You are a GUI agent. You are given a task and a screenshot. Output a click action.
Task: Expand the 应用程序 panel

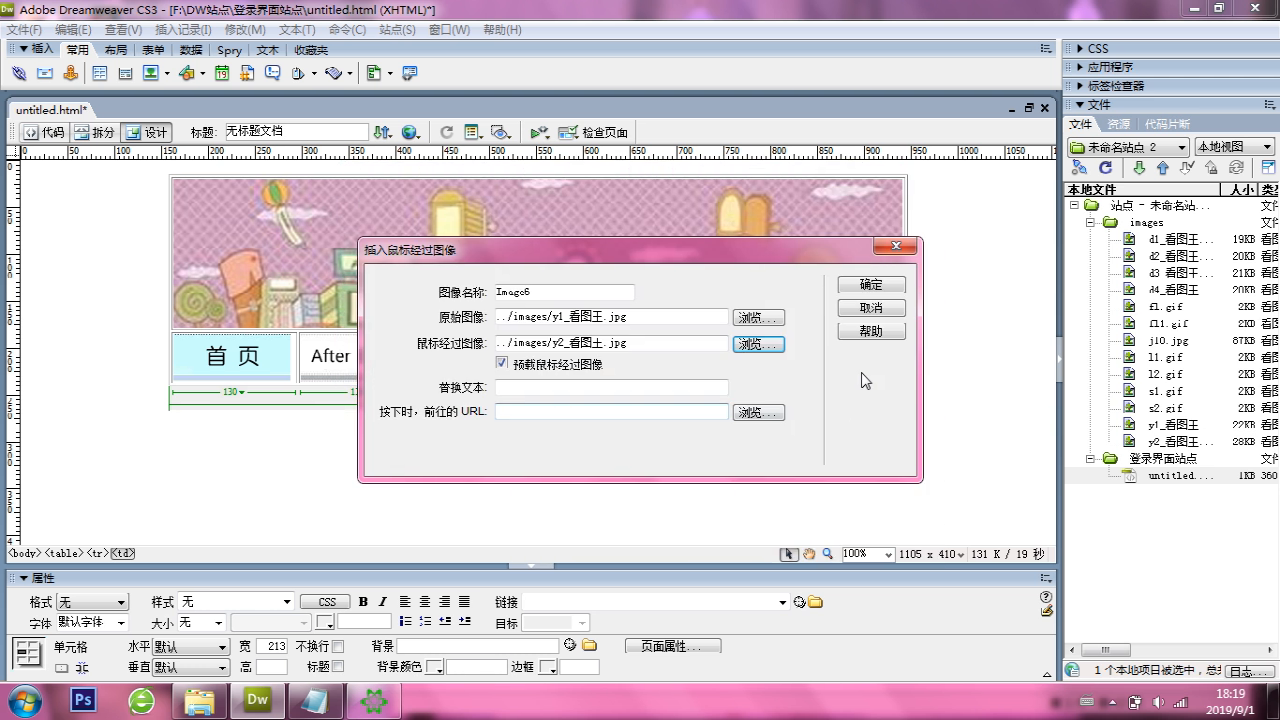(1079, 67)
